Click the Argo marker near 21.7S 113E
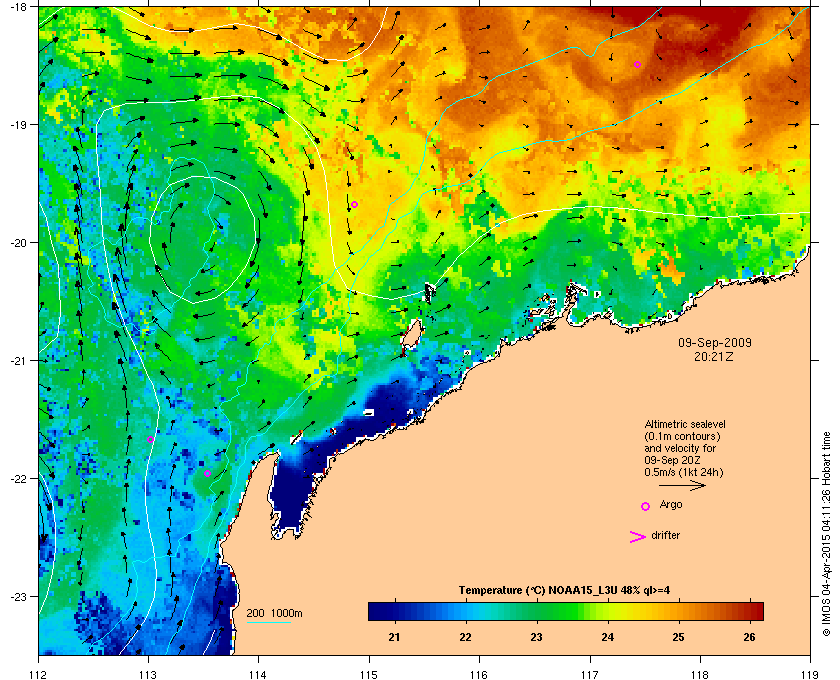Screen dimensions: 840x680 pyautogui.click(x=151, y=439)
